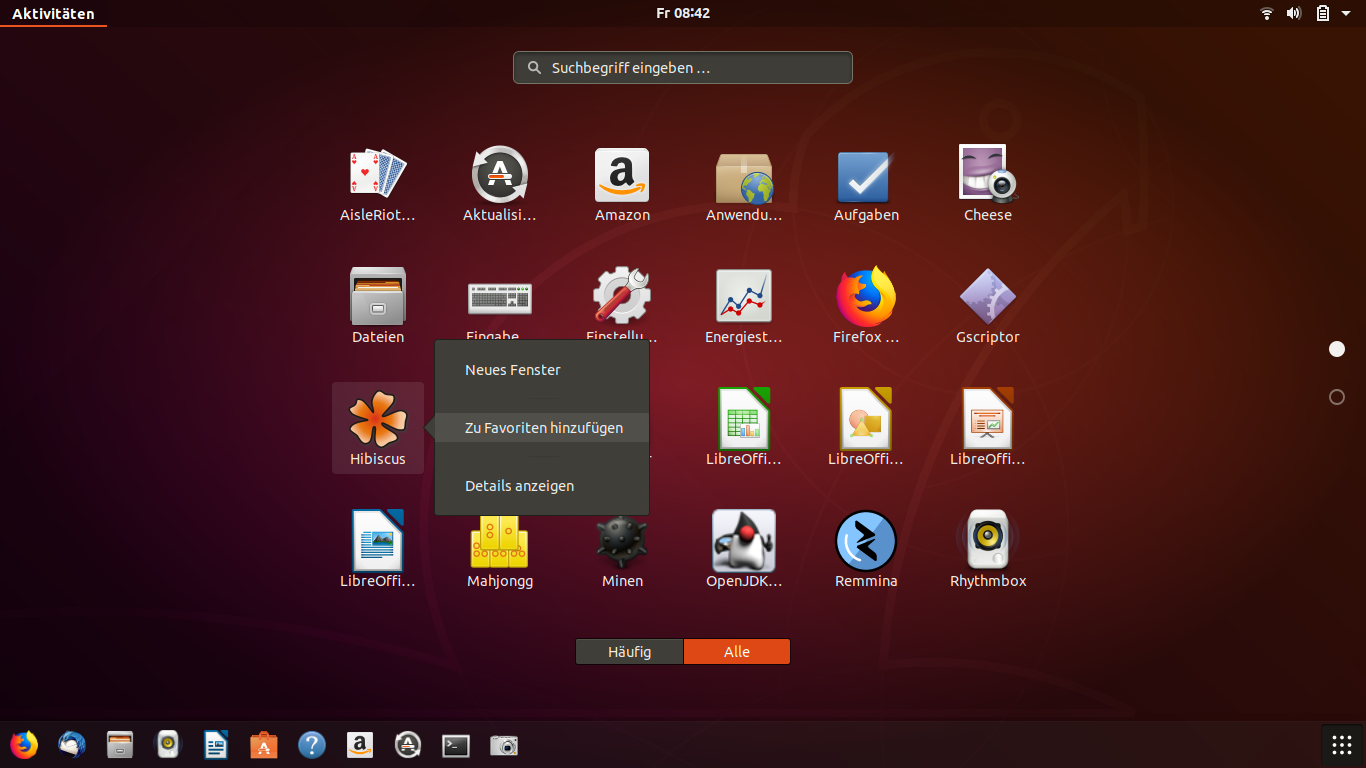Screen dimensions: 1366x768
Task: Select the first page indicator dot
Action: [x=1337, y=349]
